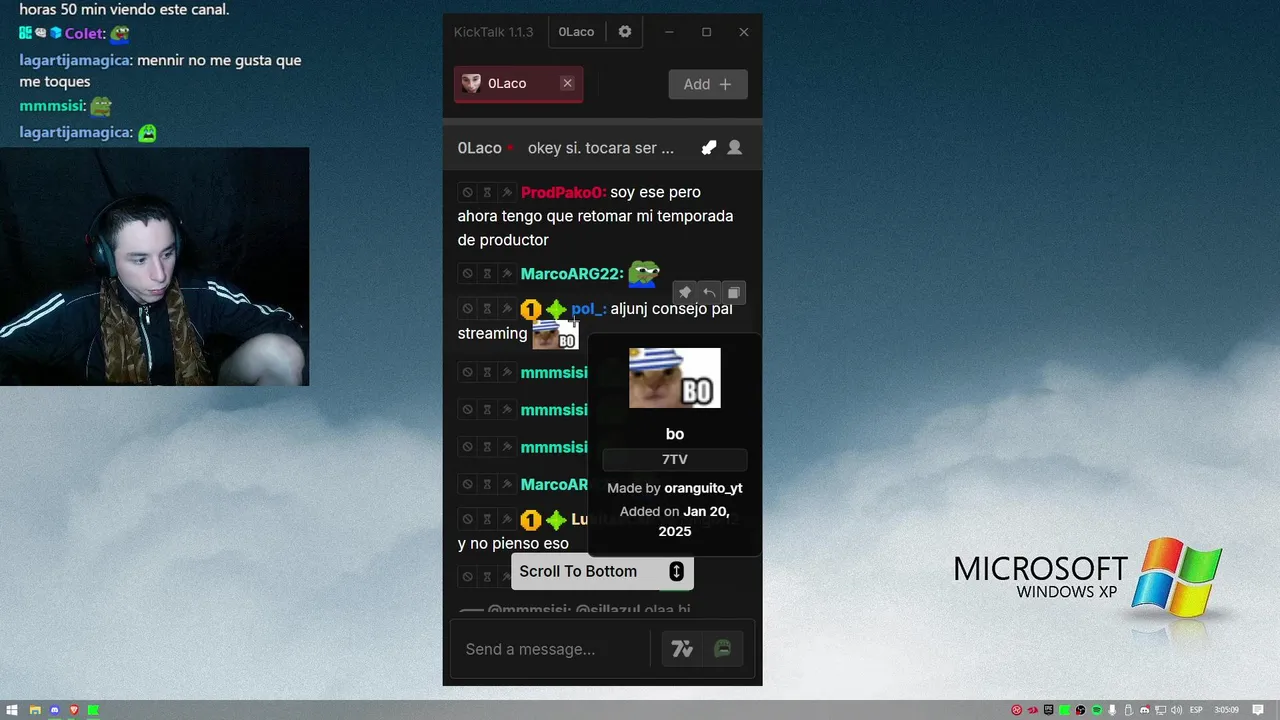Click pepe emote in MarcoARG22's message
1280x720 pixels.
tap(643, 273)
